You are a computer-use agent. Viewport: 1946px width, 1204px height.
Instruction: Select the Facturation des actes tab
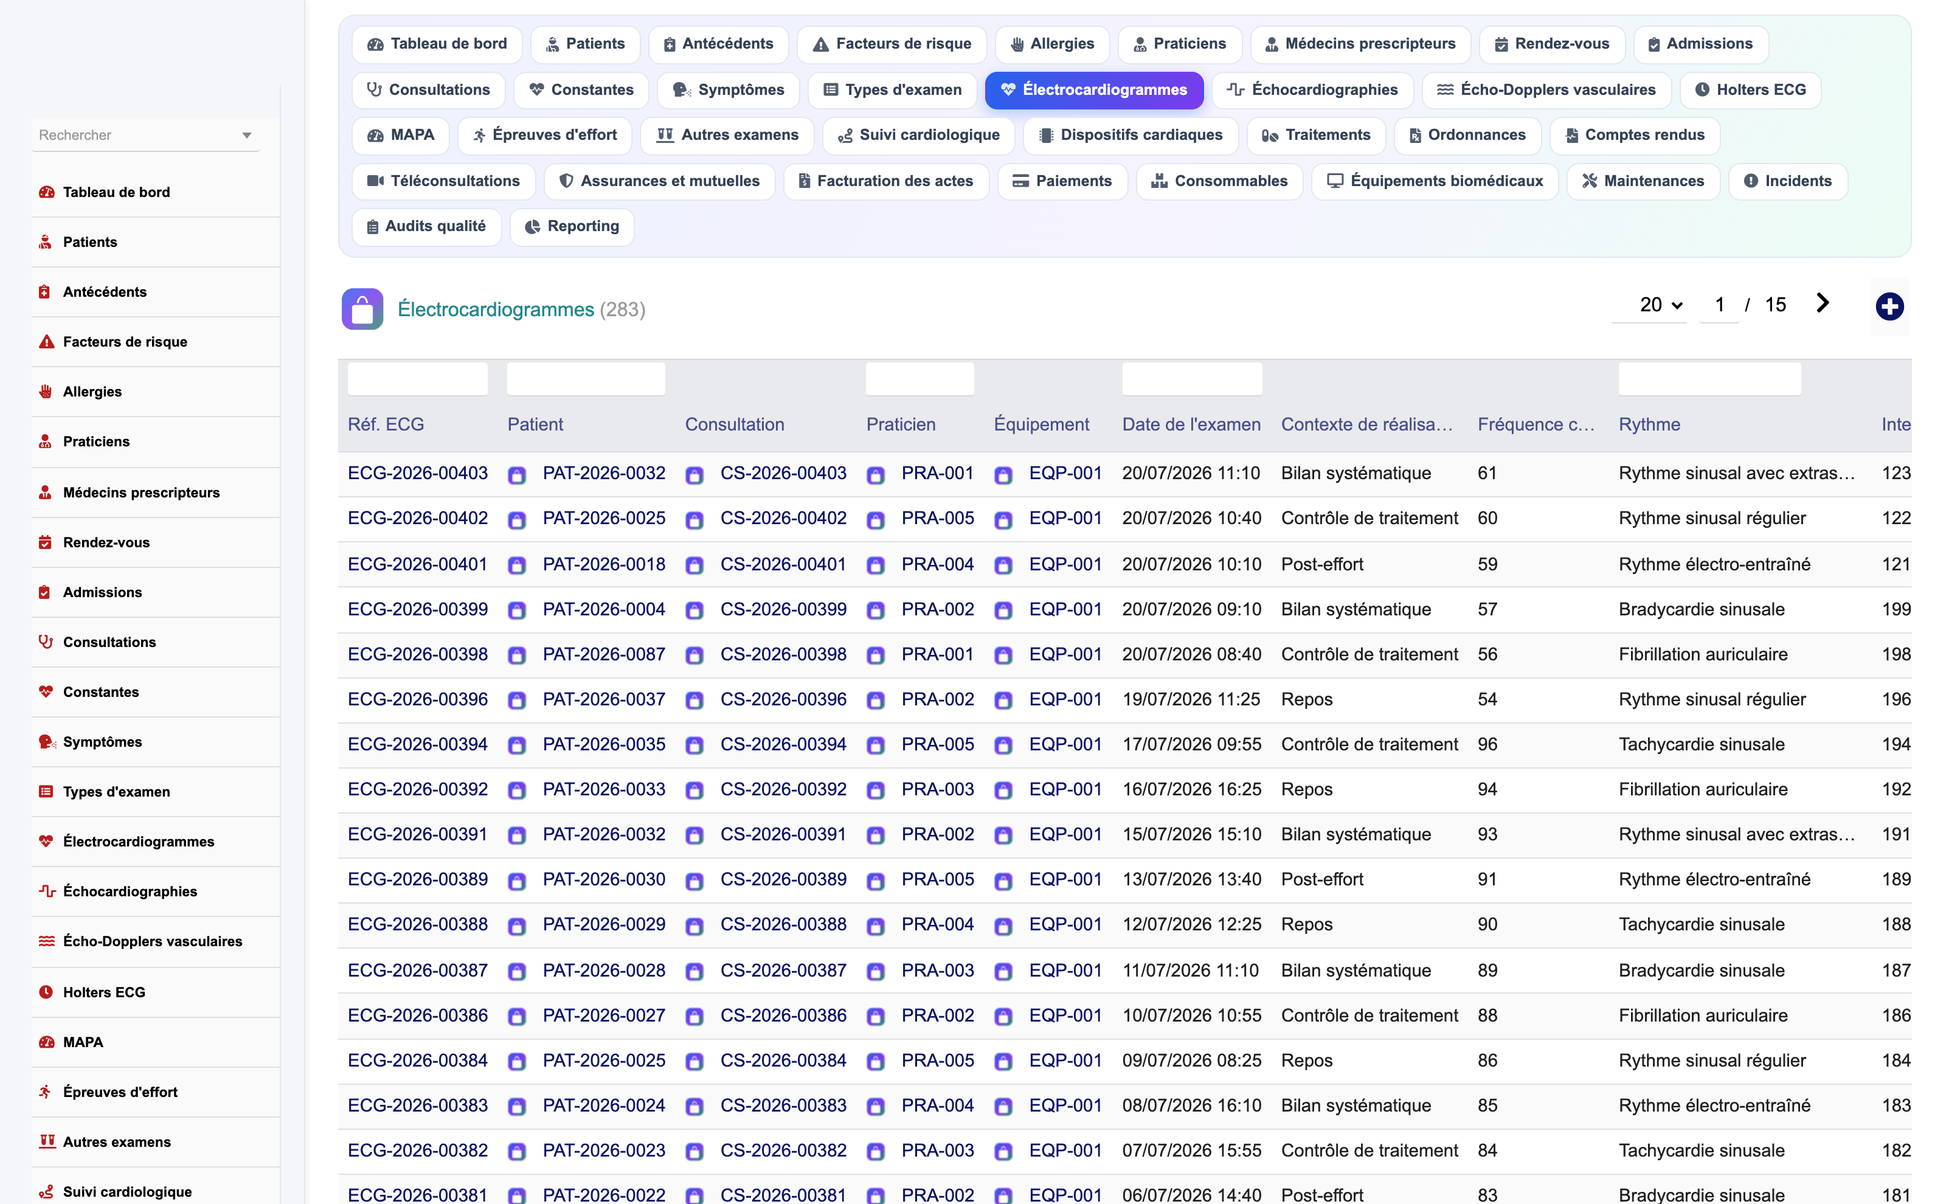tap(886, 181)
